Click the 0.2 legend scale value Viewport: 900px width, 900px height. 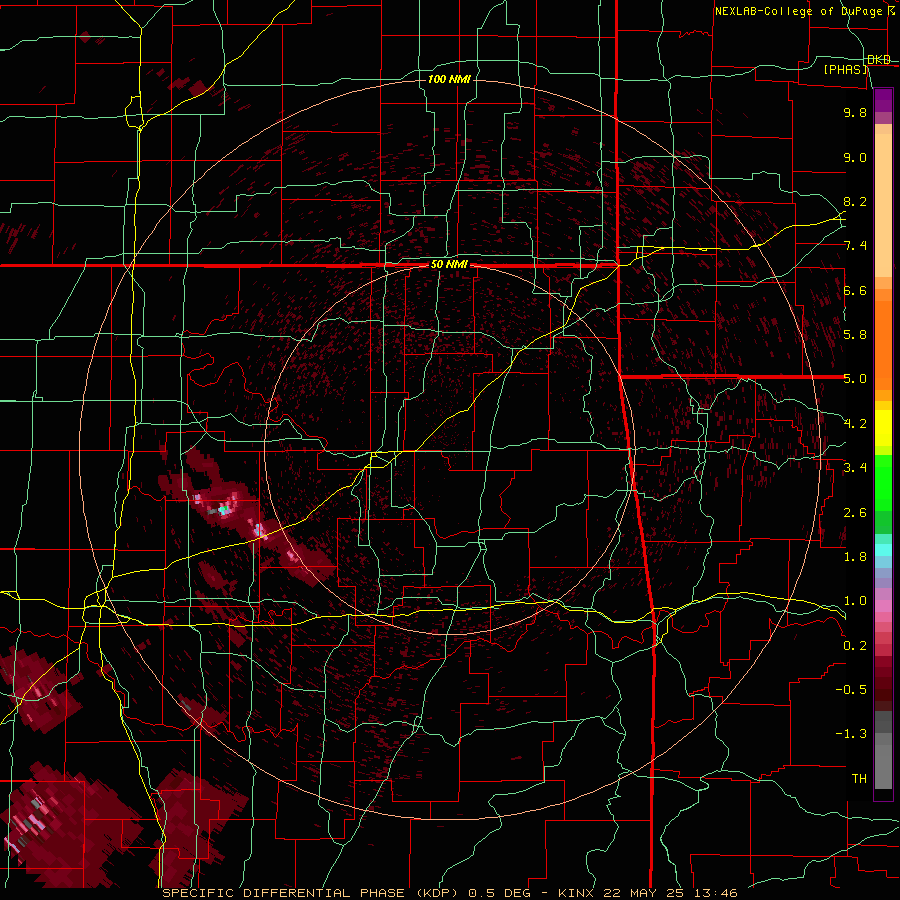pos(855,646)
